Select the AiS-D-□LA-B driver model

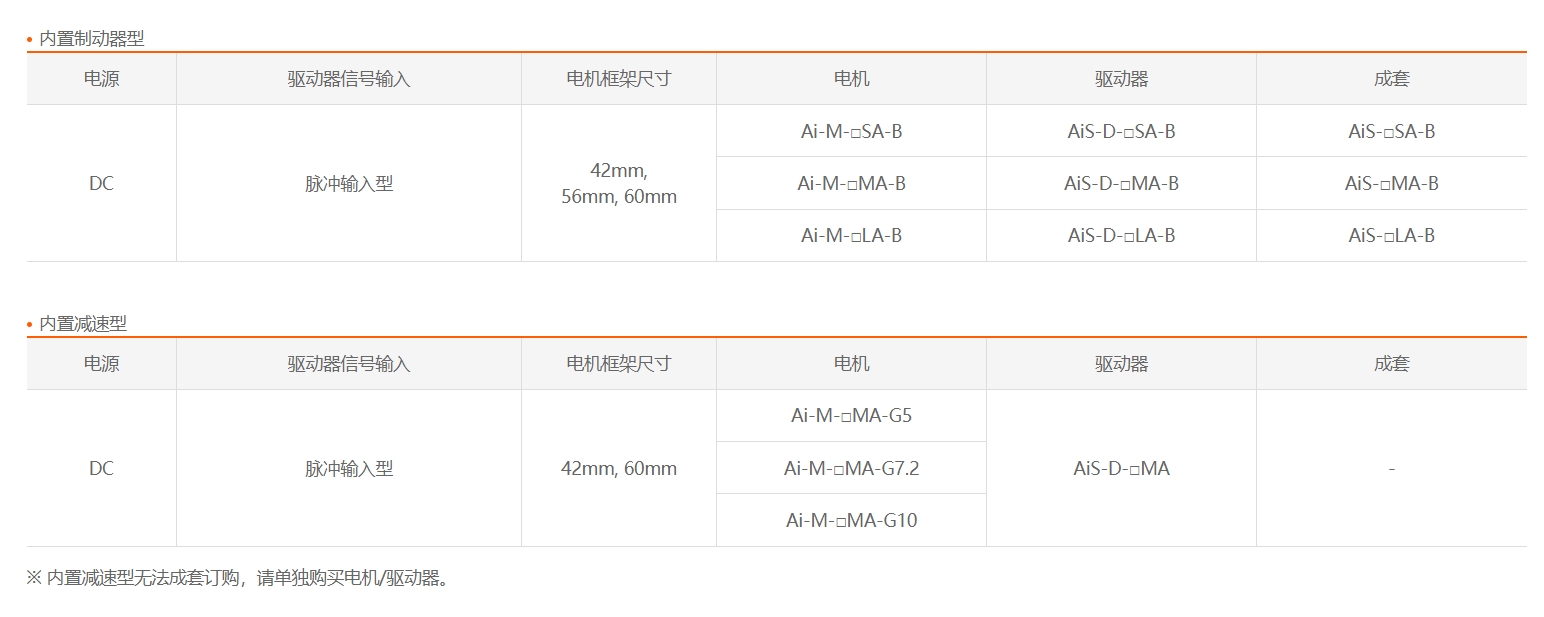point(1121,235)
